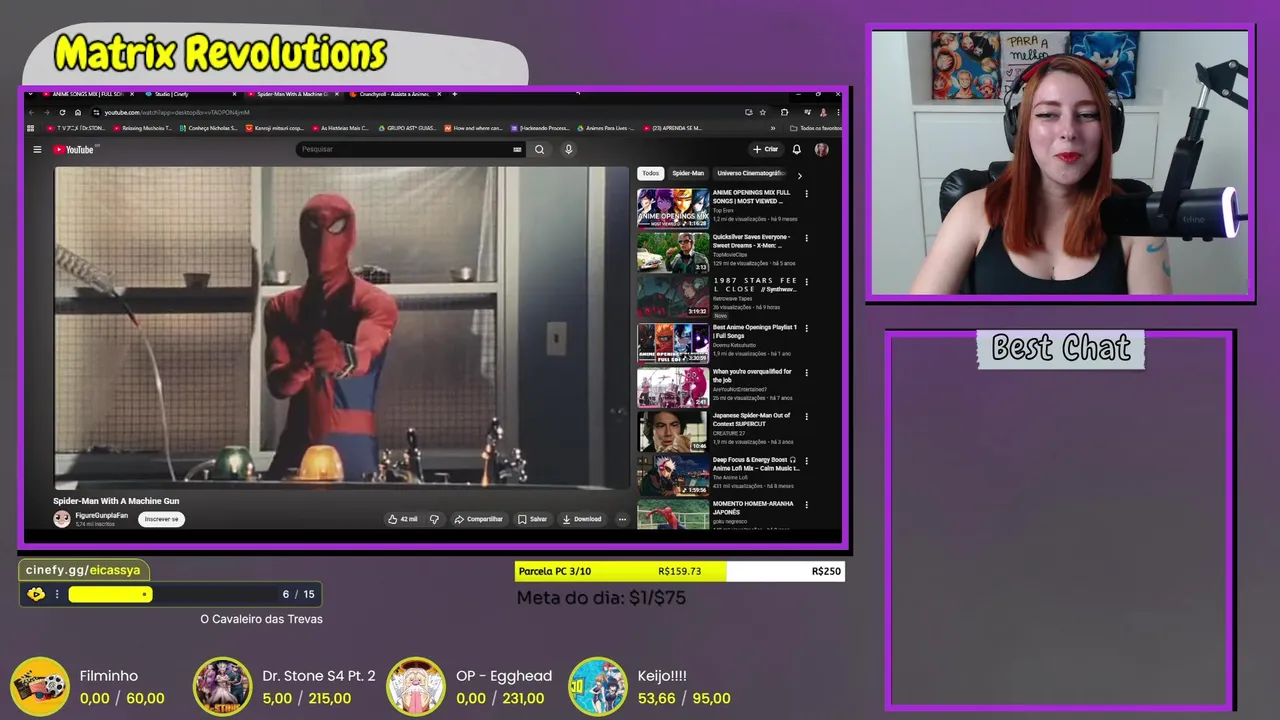Select the Universo Cinematográfico filter chip

(x=751, y=173)
